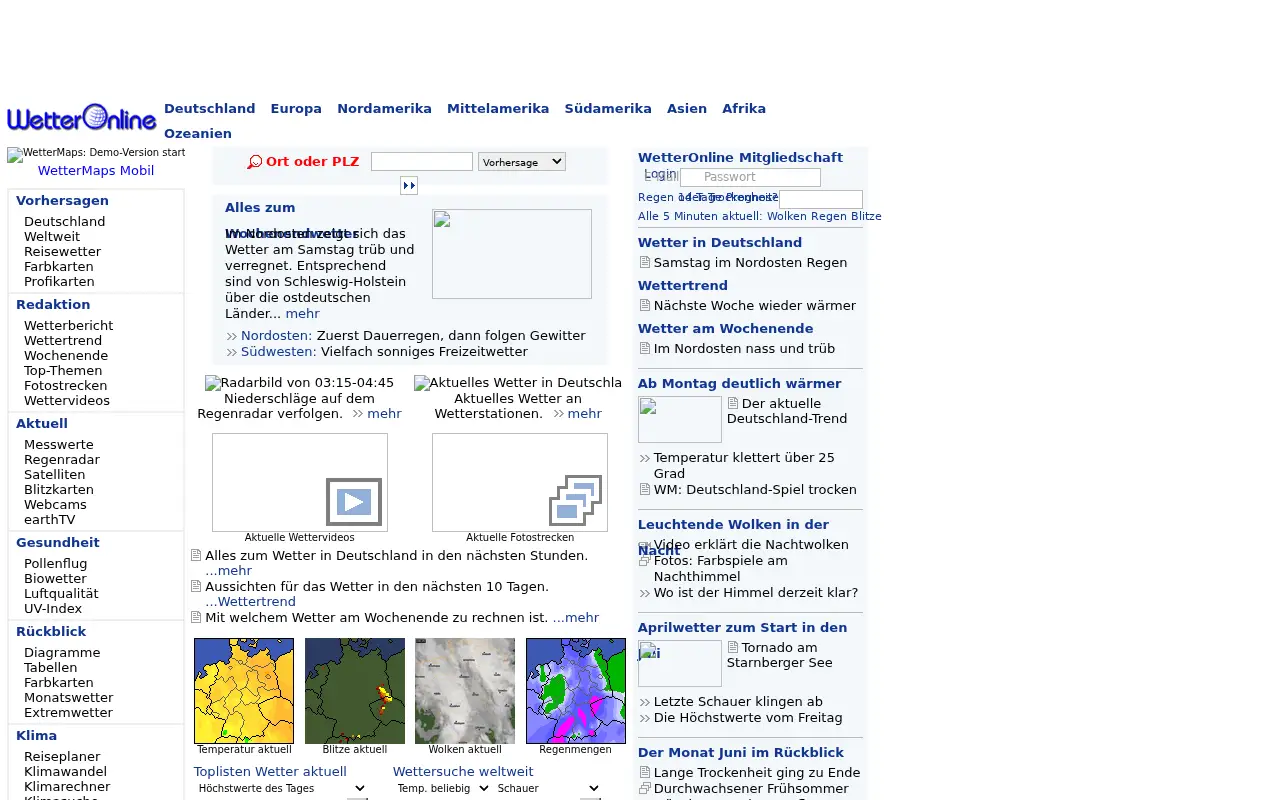This screenshot has height=800, width=1280.
Task: Click the arrow icon beside Nordosten headline
Action: (232, 336)
